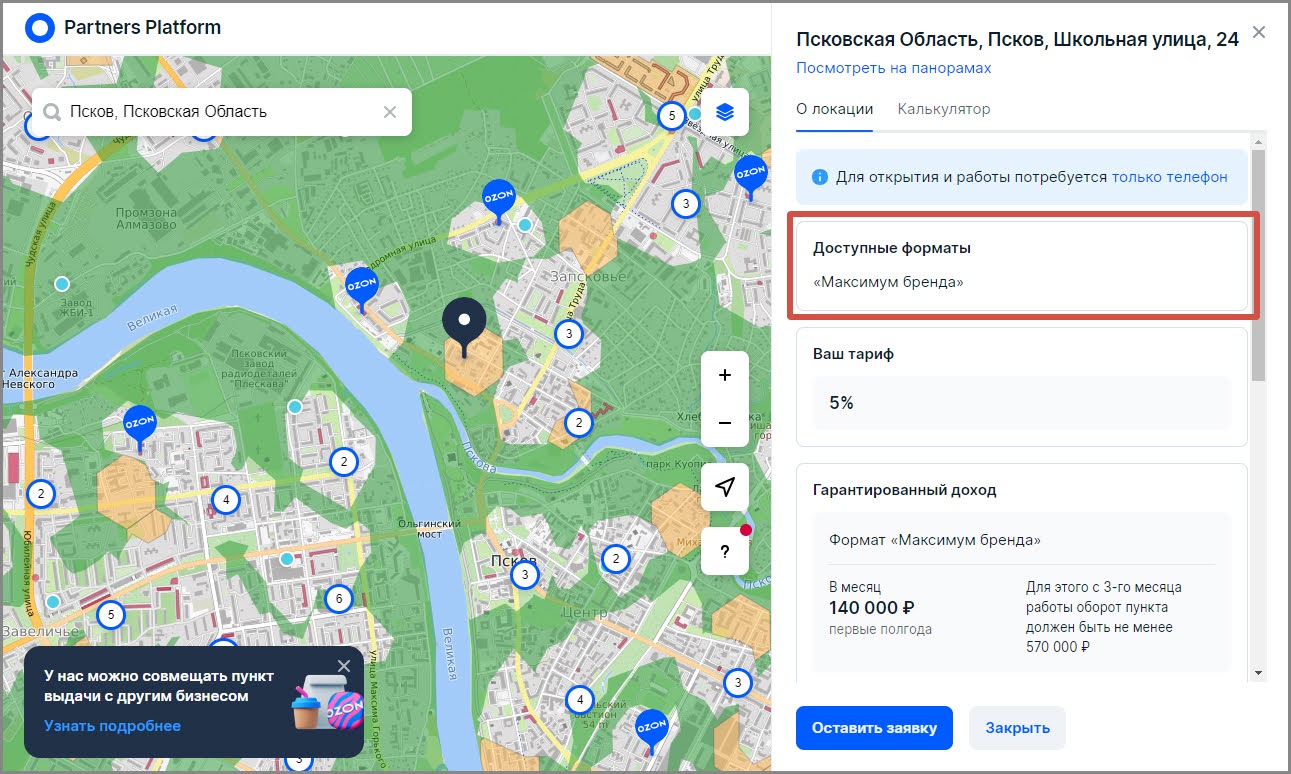
Task: Open the map layers switcher
Action: pos(725,113)
